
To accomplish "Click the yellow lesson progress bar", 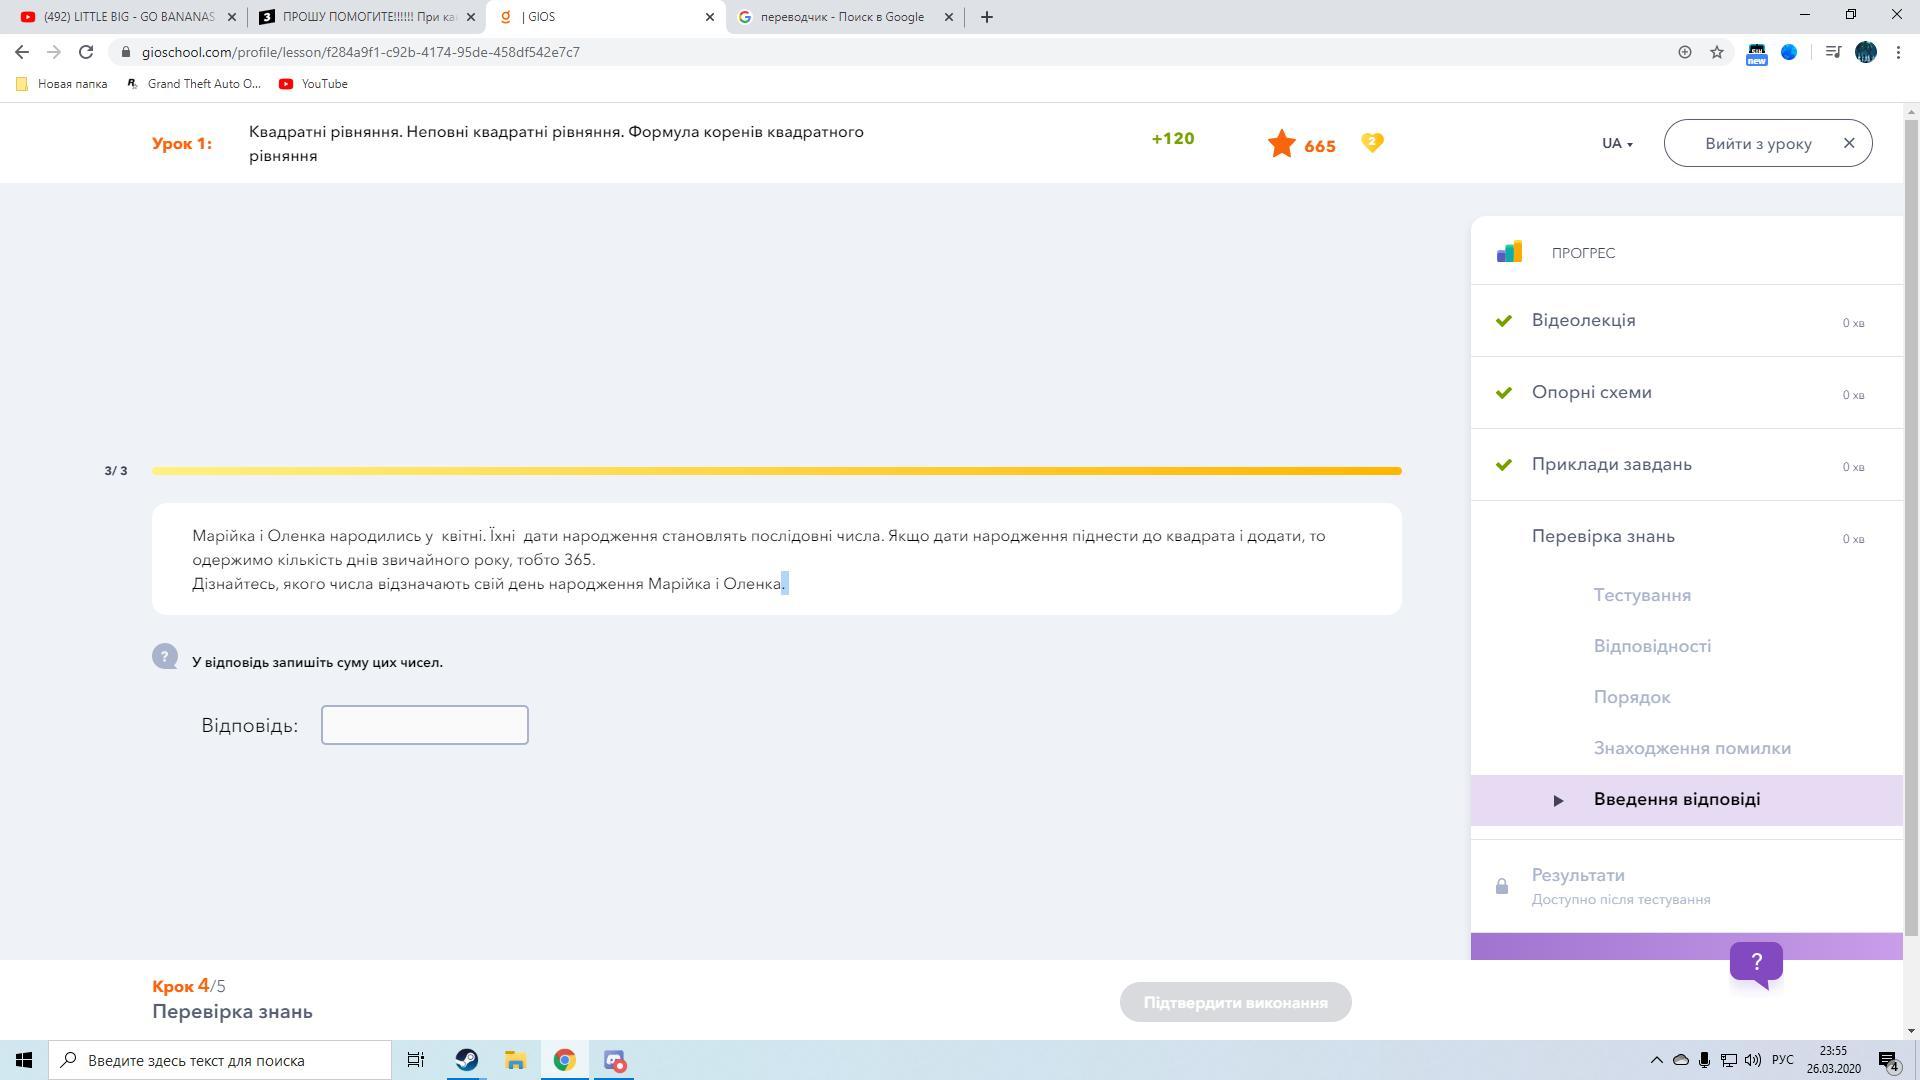I will pos(776,470).
